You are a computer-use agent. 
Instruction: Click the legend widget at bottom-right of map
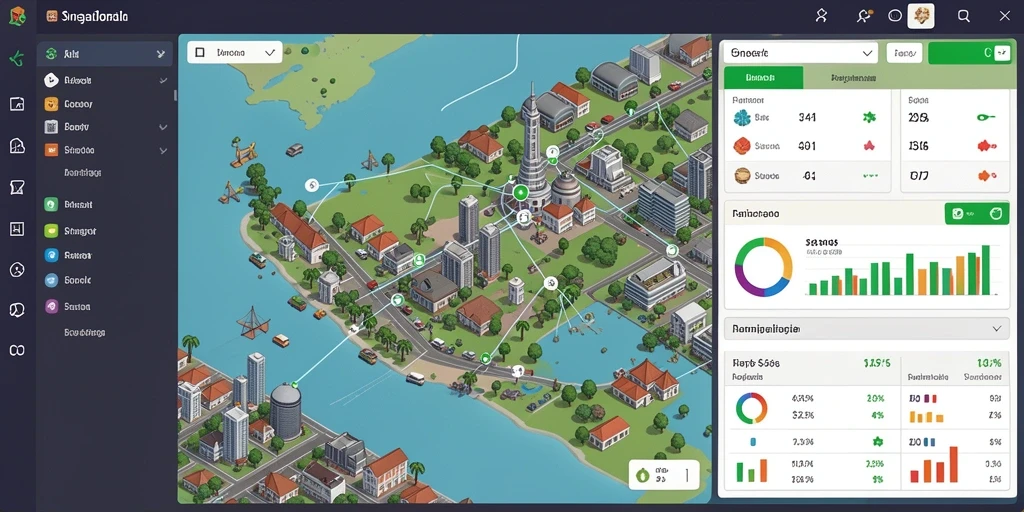coord(664,475)
